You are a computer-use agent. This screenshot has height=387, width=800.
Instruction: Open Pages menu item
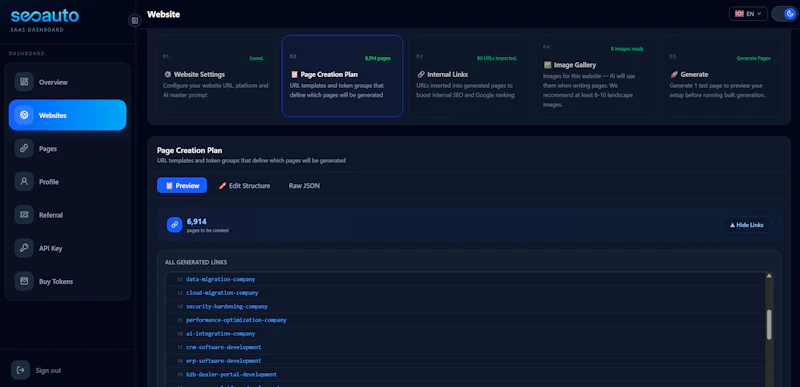(x=67, y=148)
